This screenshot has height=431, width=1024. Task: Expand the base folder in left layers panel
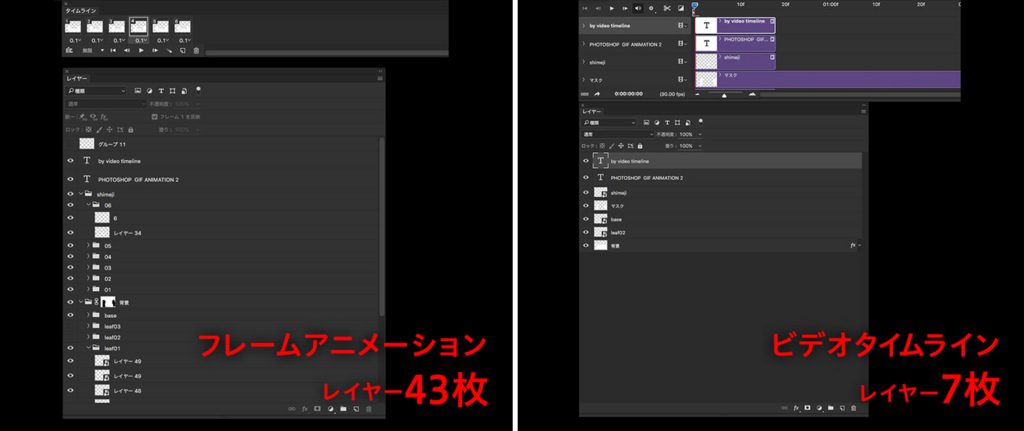[88, 315]
